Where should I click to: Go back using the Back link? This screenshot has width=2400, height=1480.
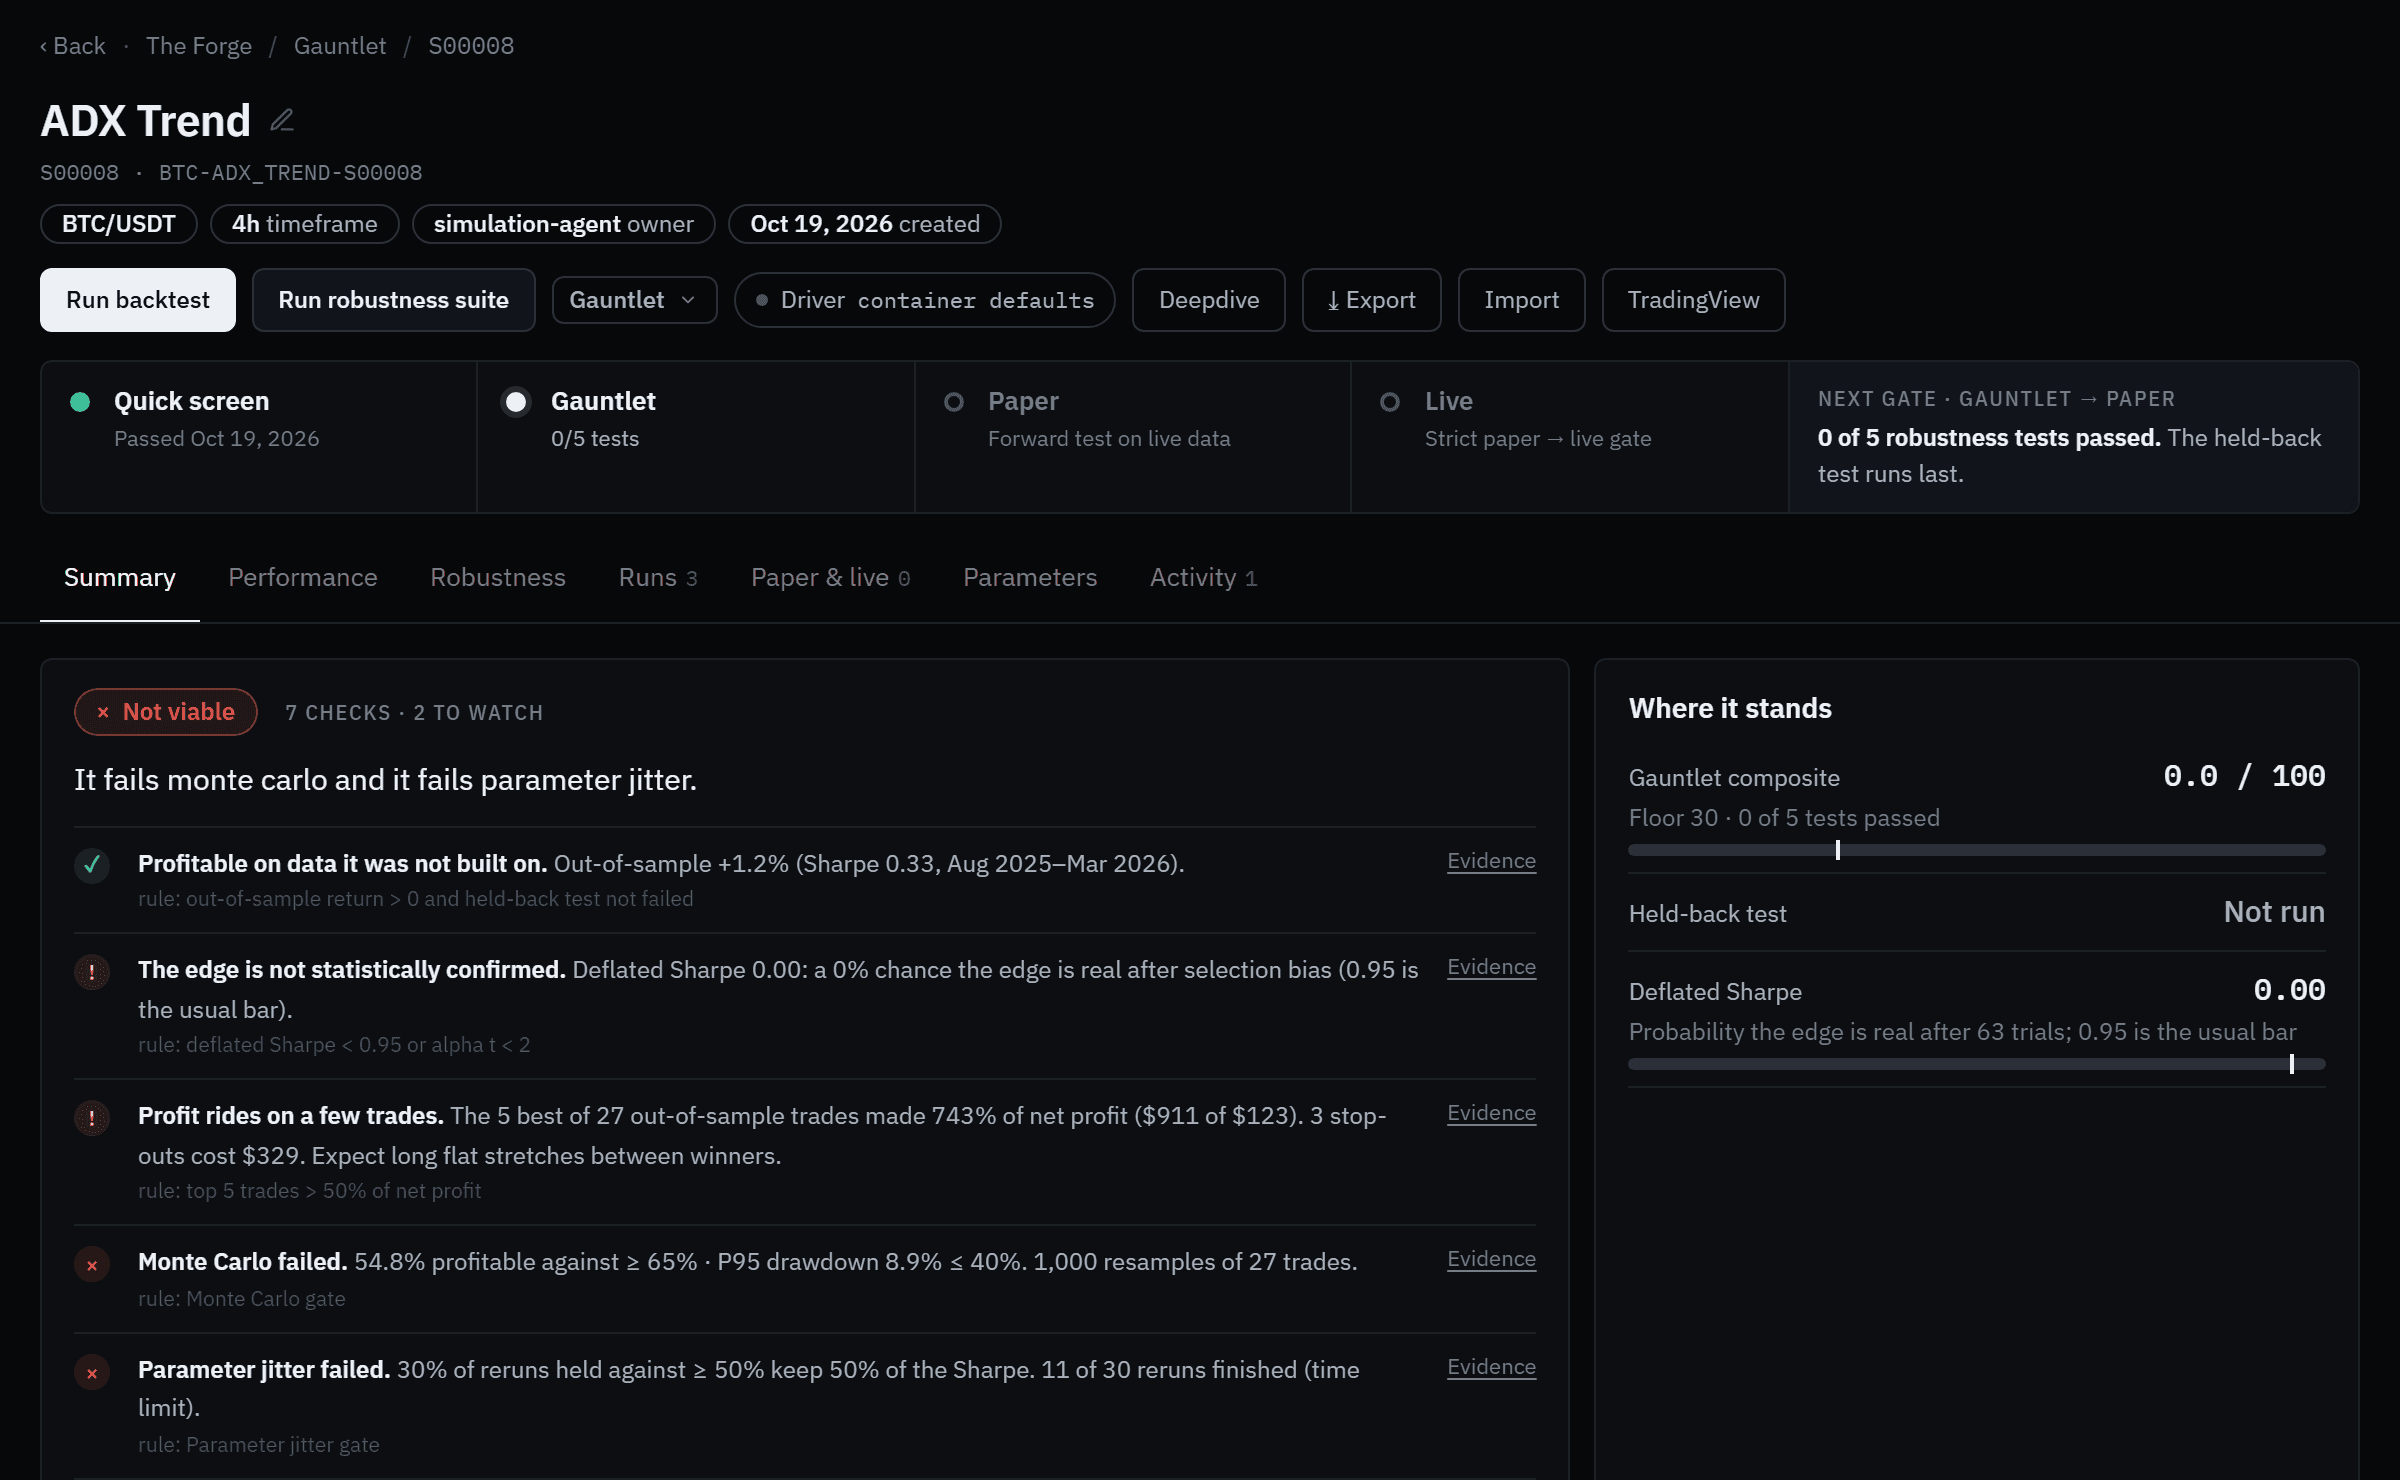[x=73, y=46]
